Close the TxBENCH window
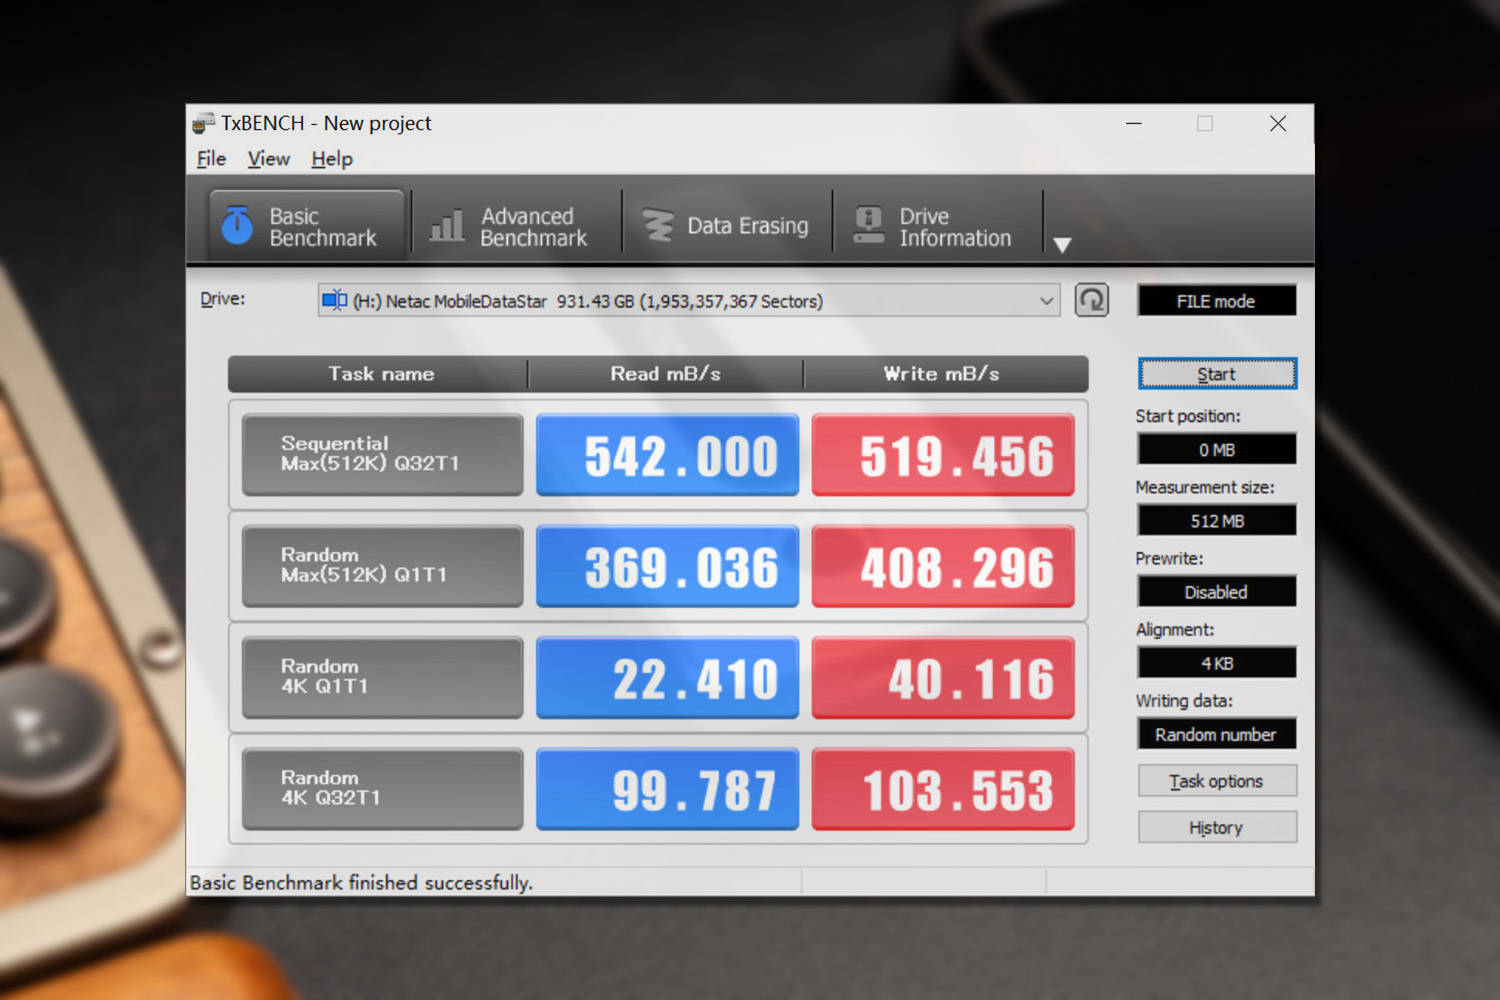 [1278, 123]
